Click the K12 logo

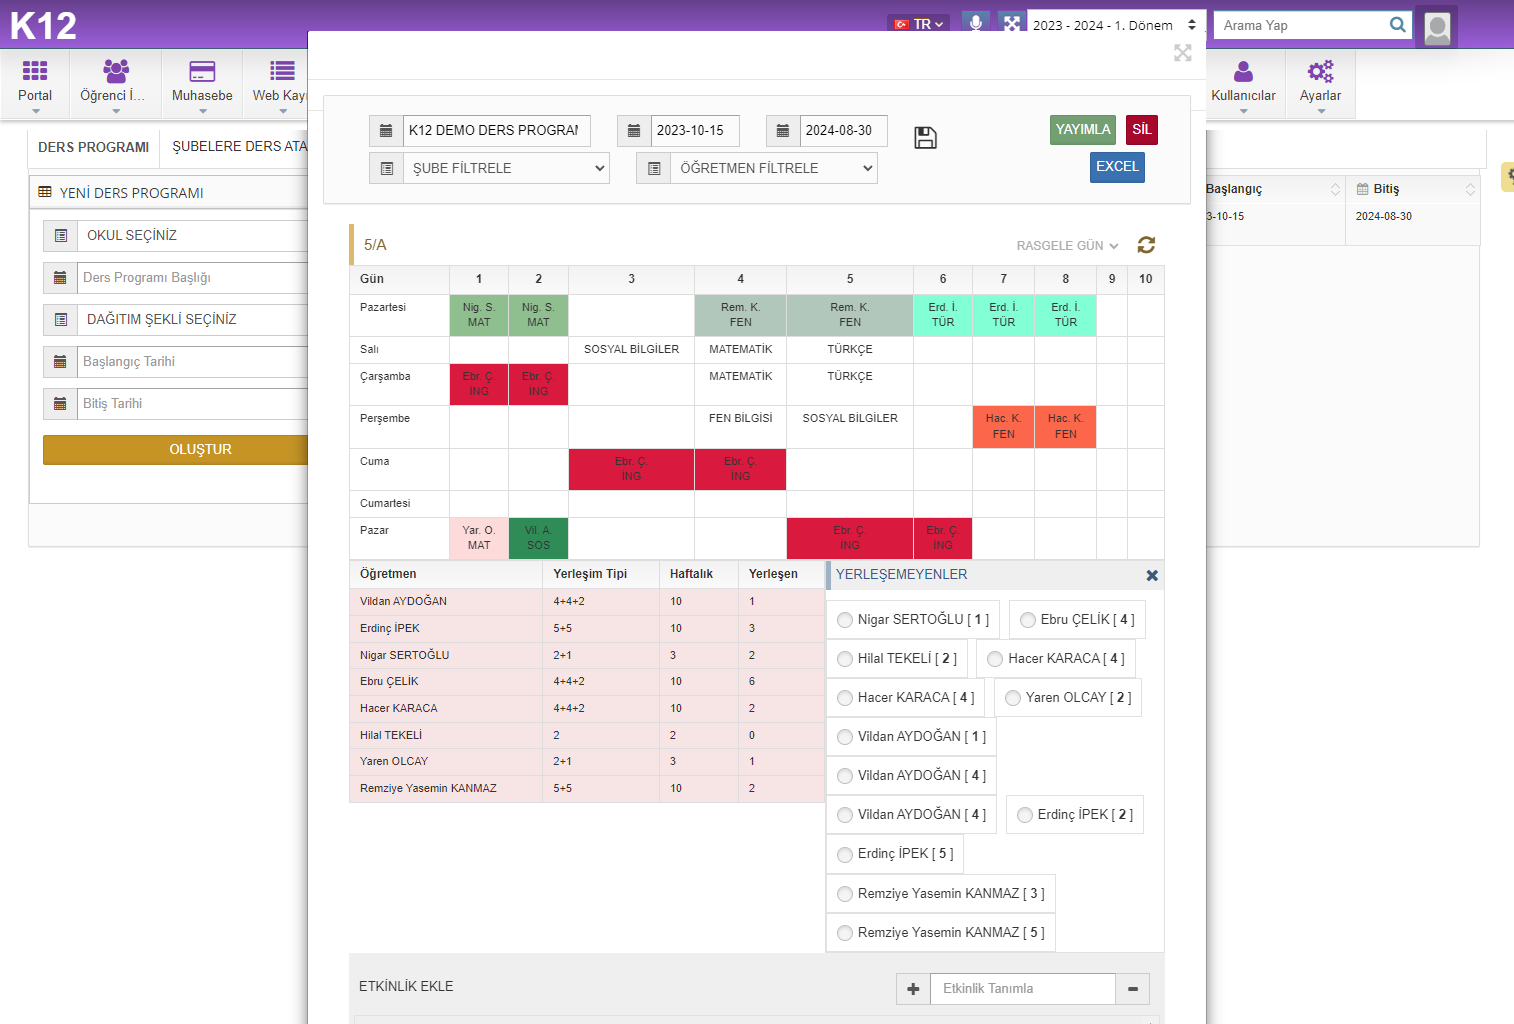point(43,26)
